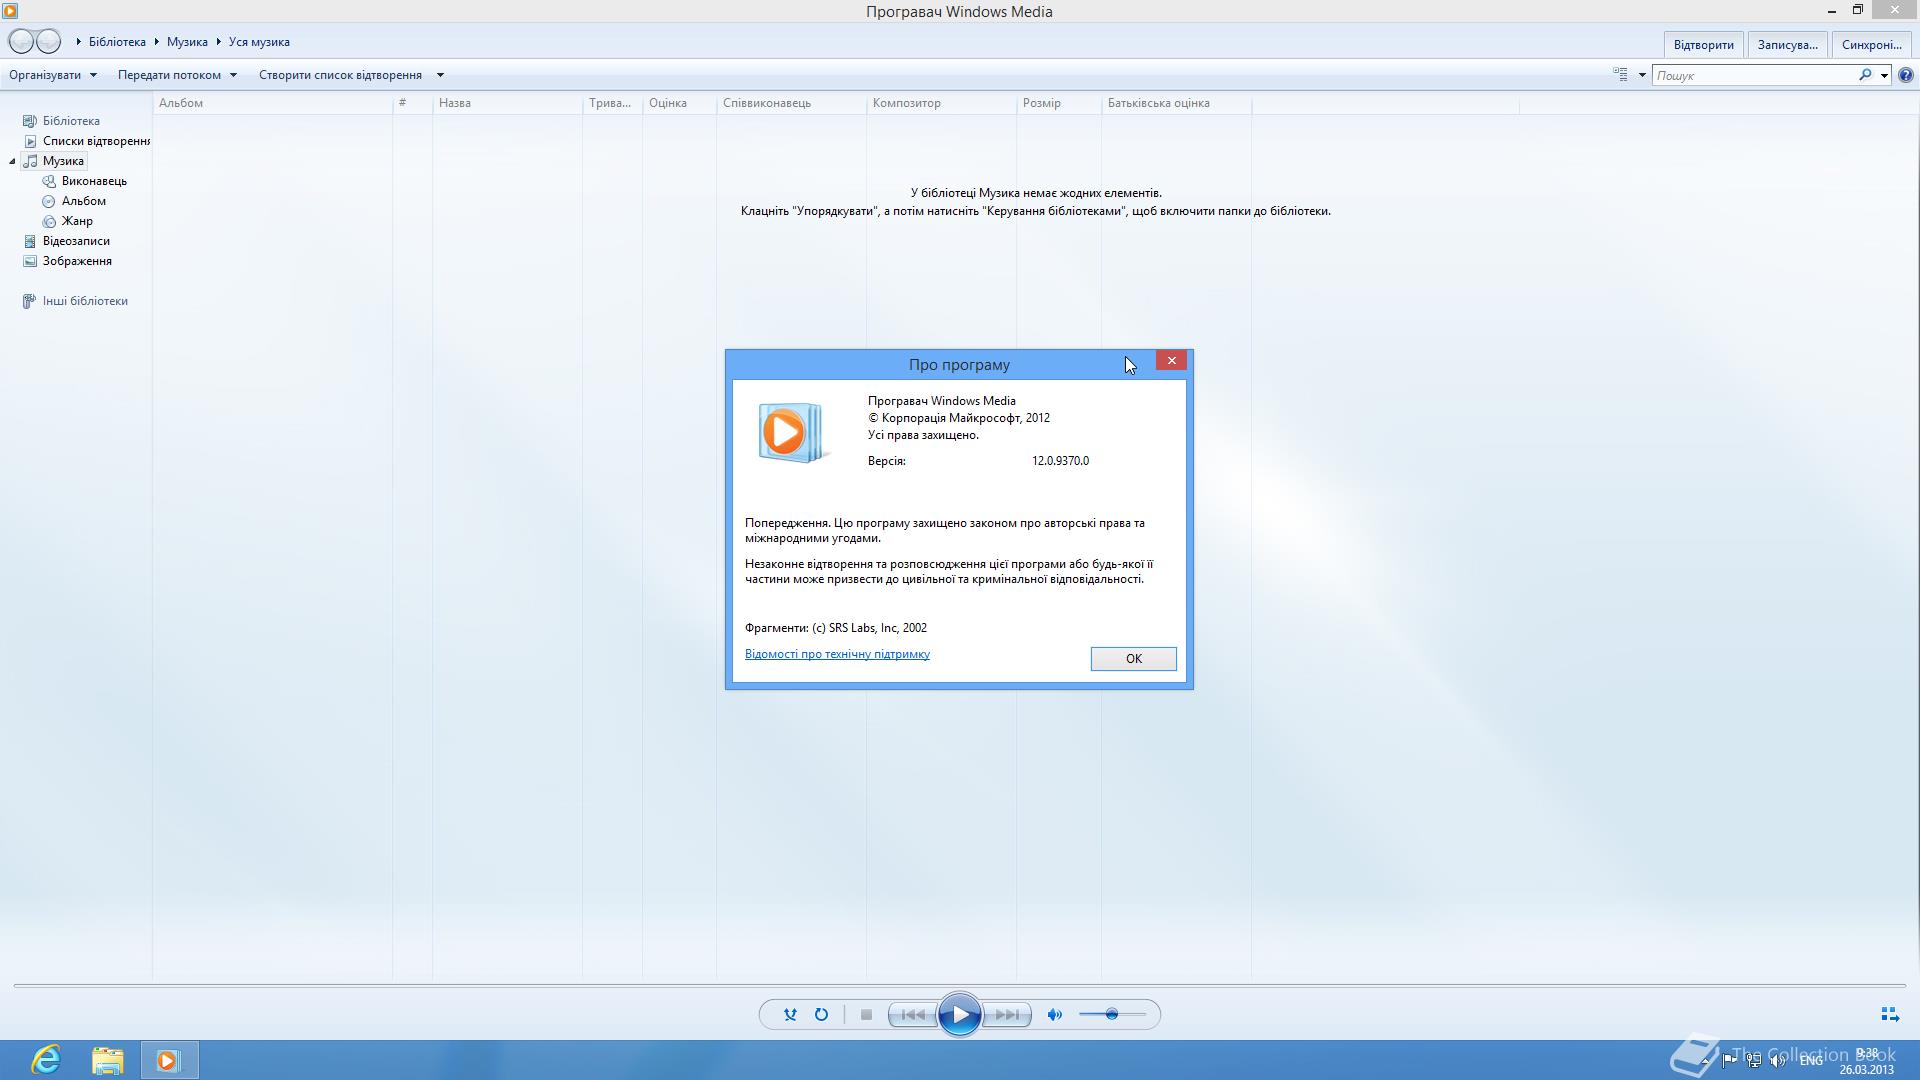Sort by the Альбом column header
The image size is (1920, 1080).
coord(273,103)
